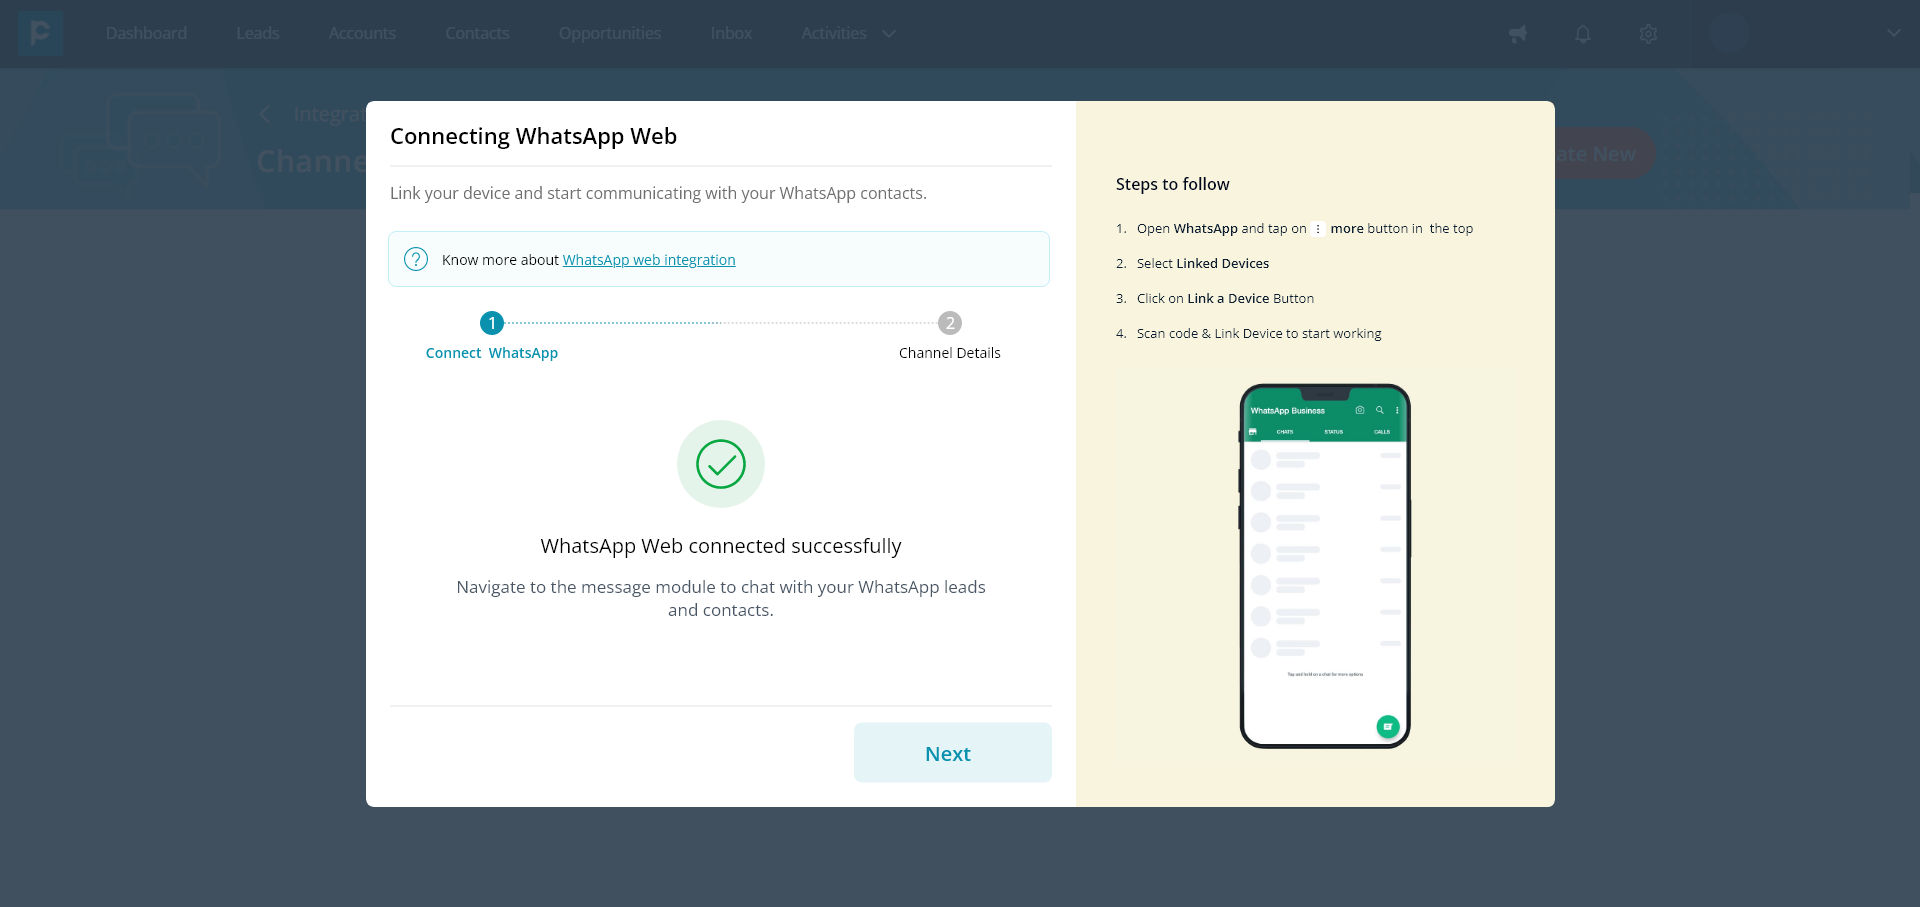Viewport: 1920px width, 907px height.
Task: Click the search icon on phone illustration
Action: click(1380, 410)
